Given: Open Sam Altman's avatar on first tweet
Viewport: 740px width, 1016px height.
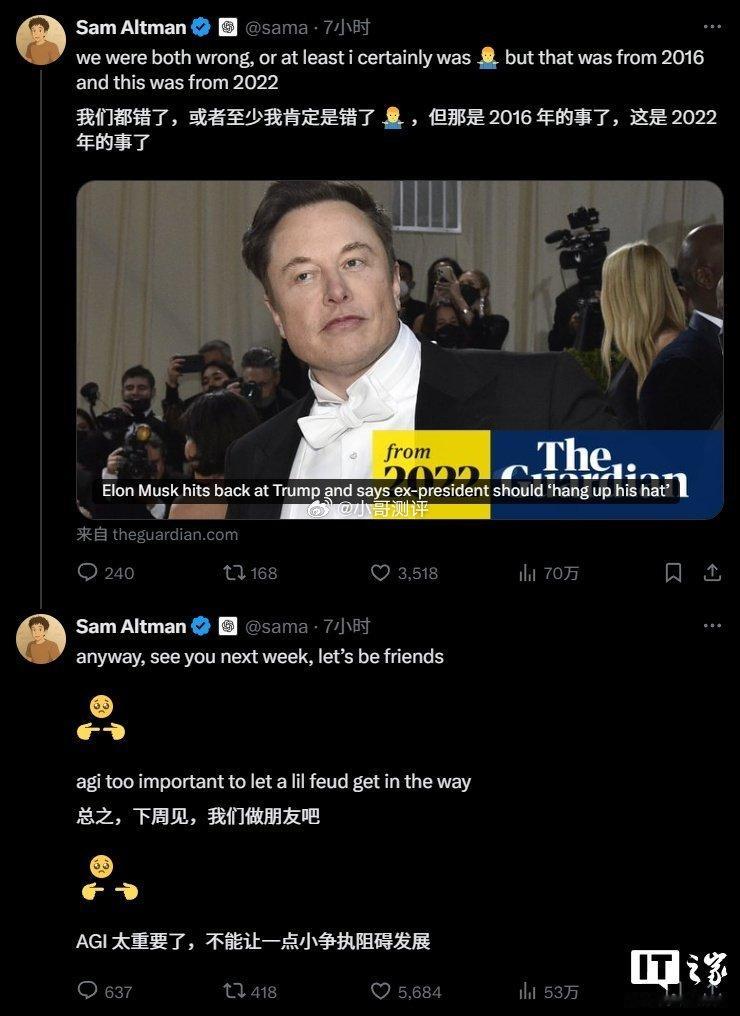Looking at the screenshot, I should (41, 40).
